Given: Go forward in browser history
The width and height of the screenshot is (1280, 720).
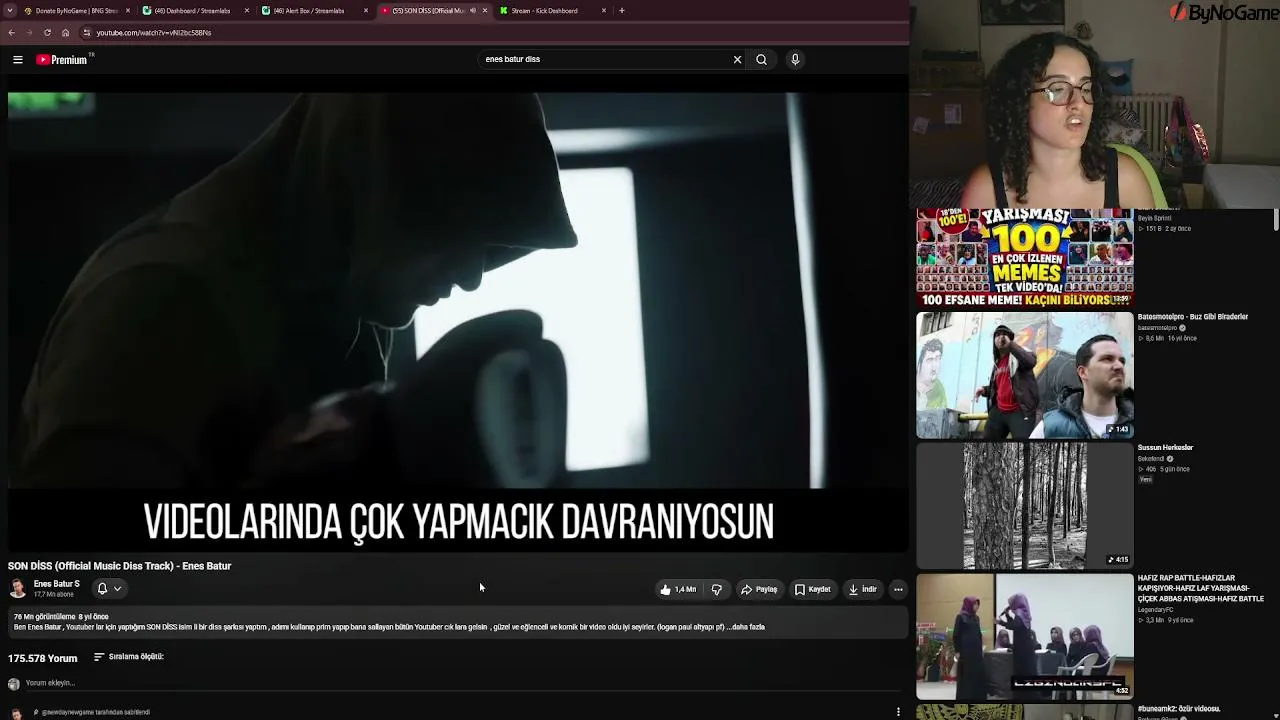Looking at the screenshot, I should (x=29, y=33).
